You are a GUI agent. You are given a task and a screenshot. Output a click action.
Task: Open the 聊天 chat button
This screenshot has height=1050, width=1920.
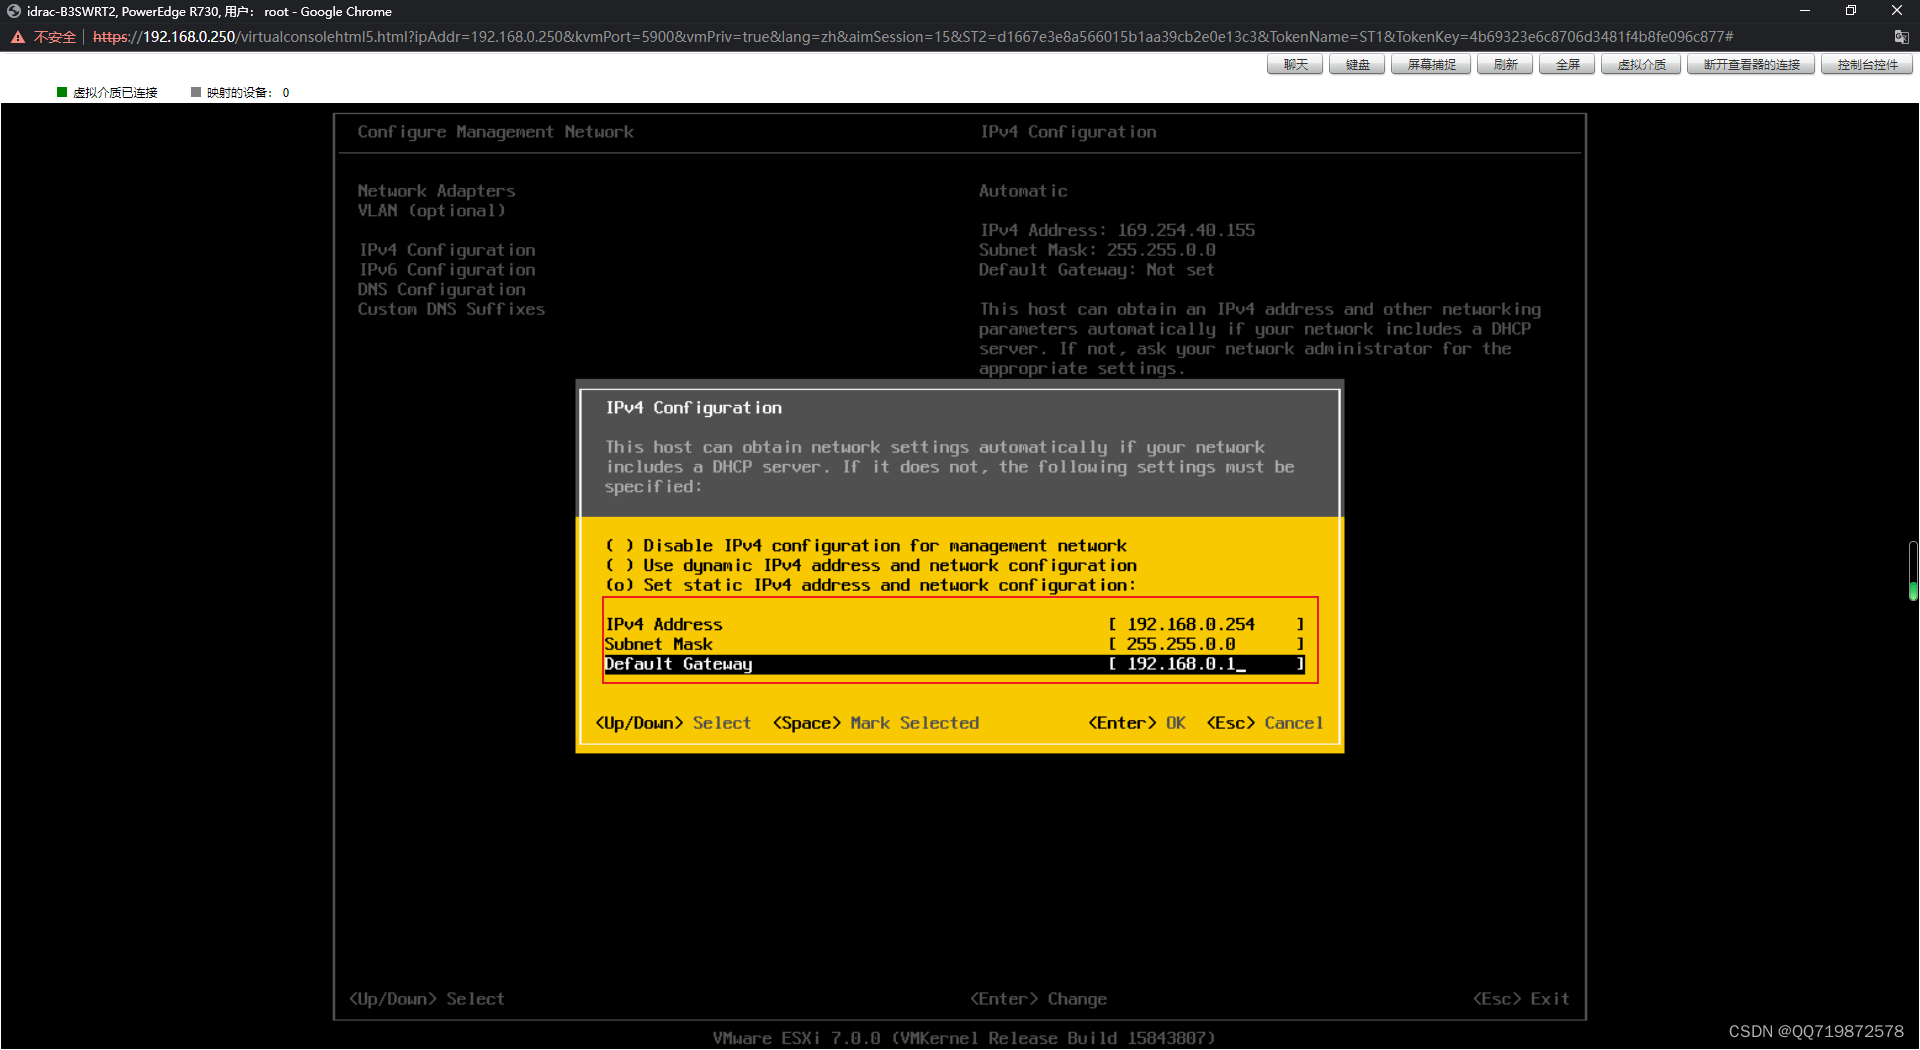(1295, 65)
